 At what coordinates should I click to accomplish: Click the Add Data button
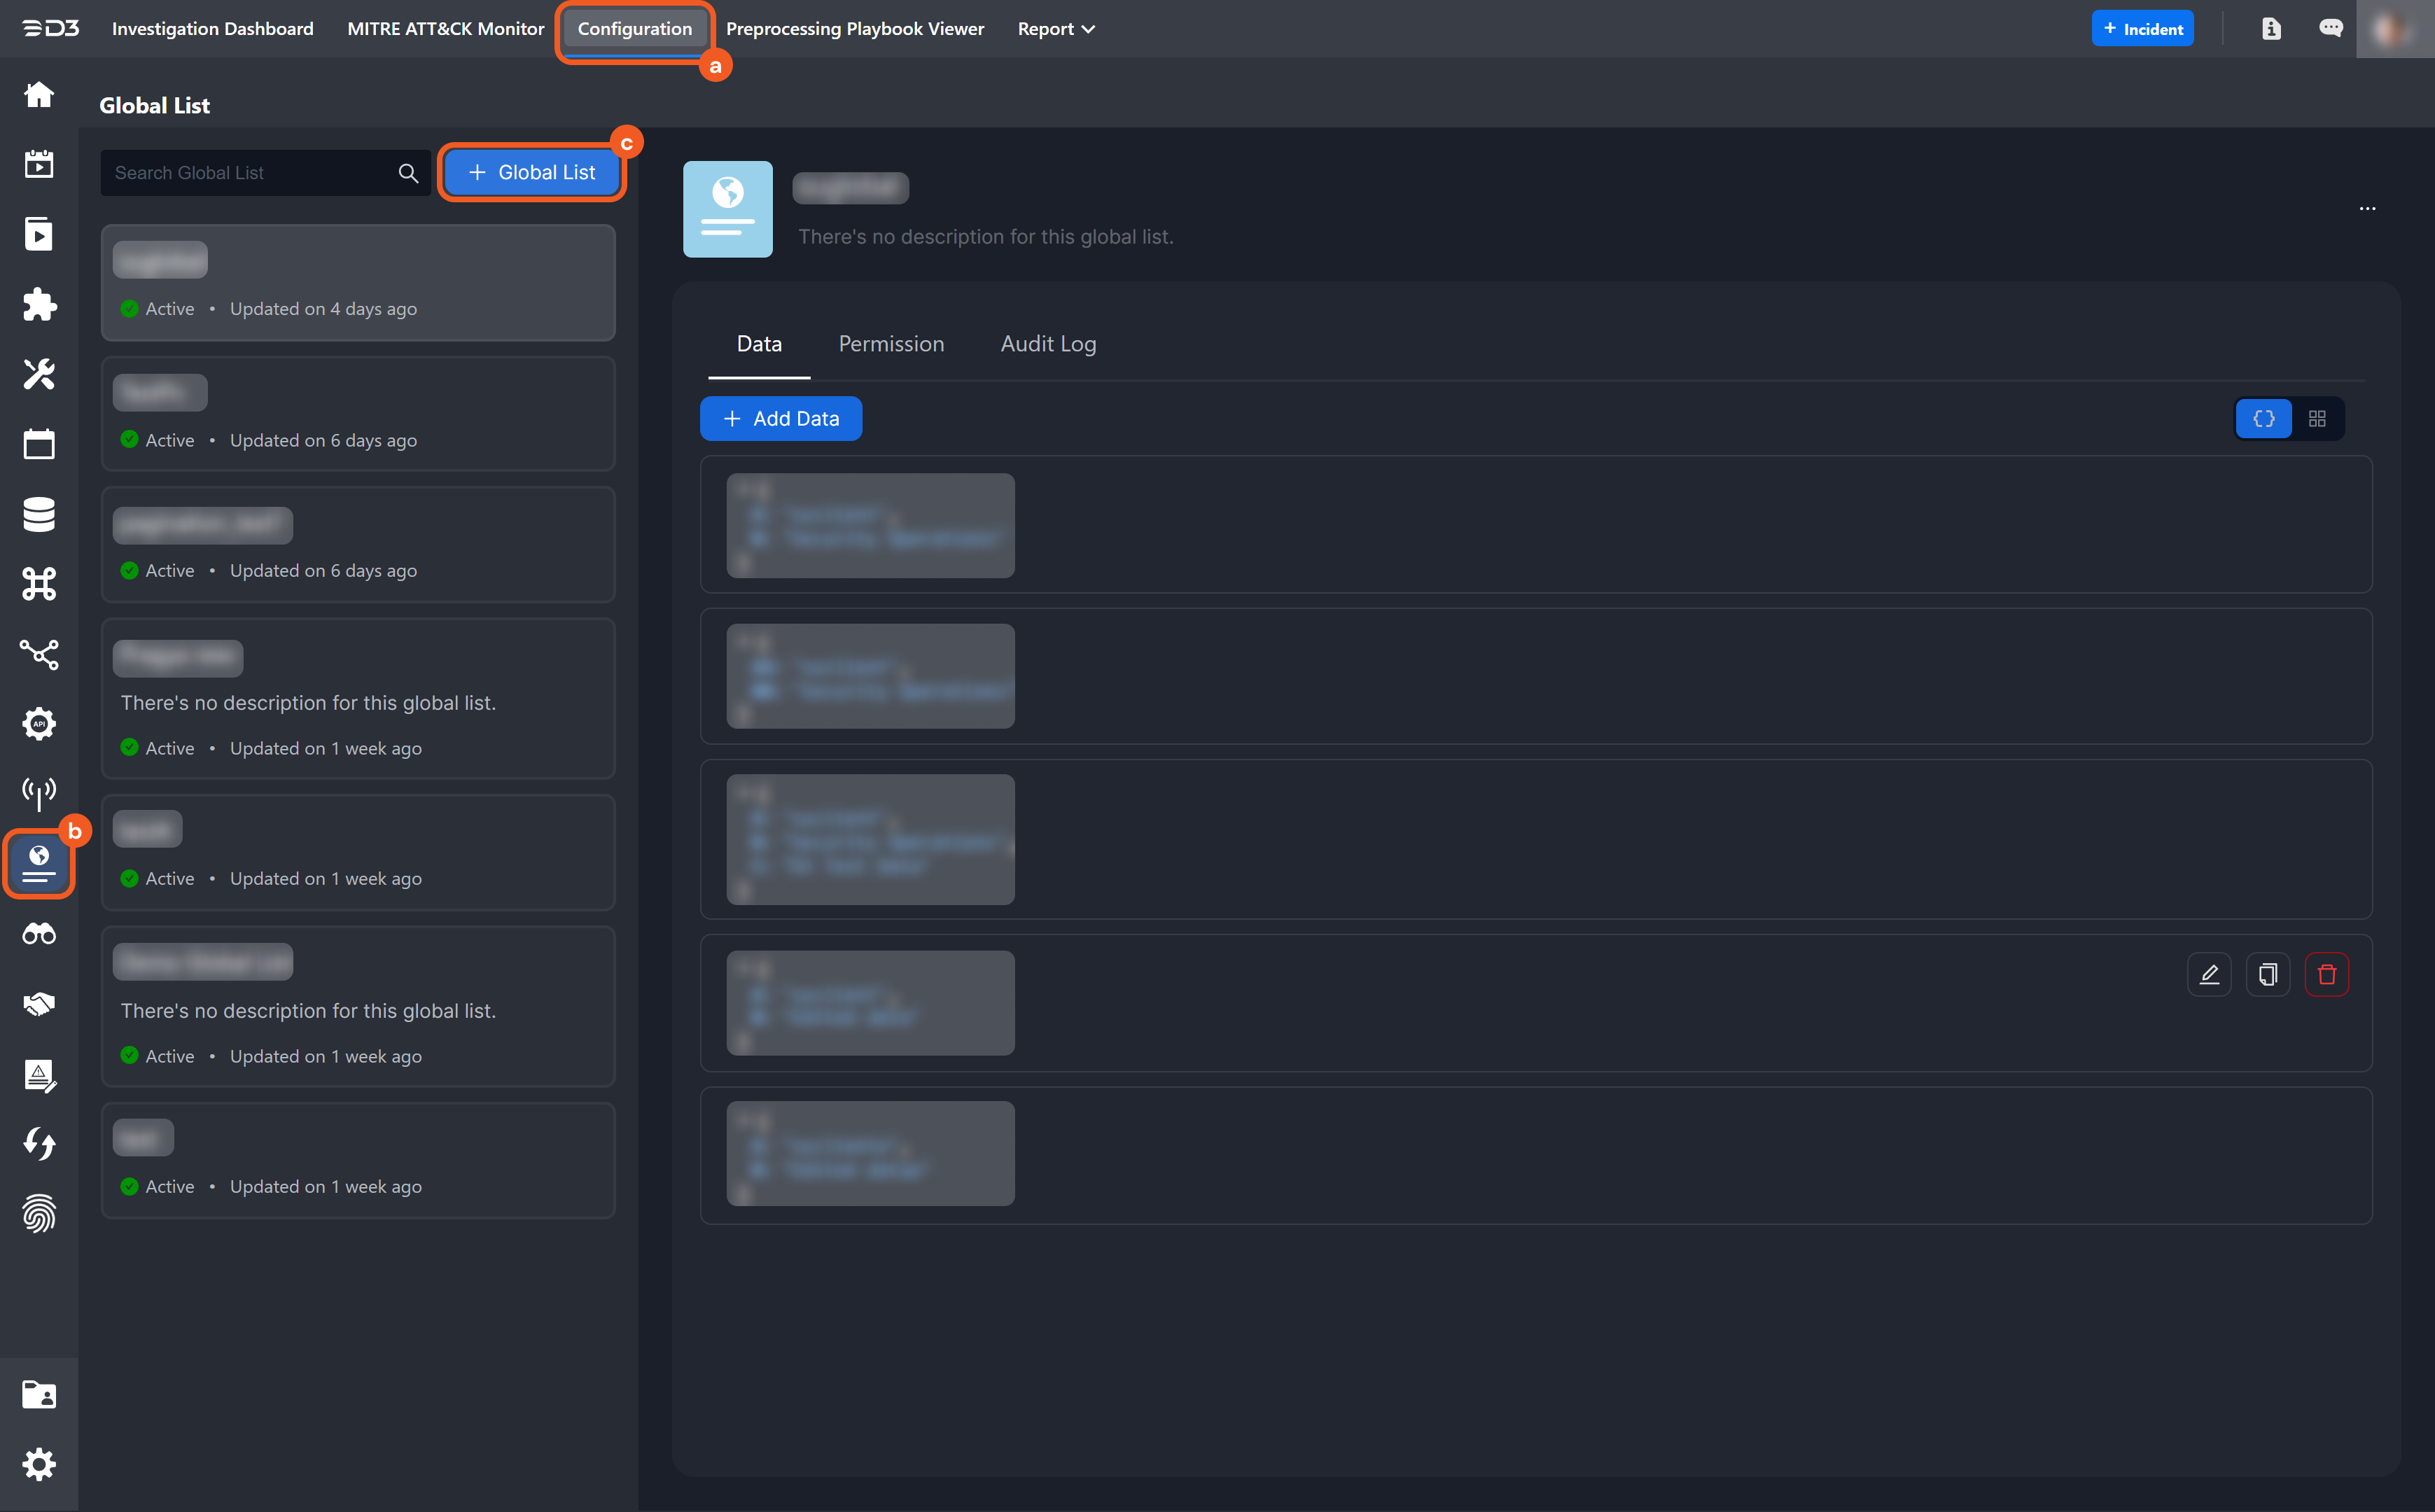(781, 419)
